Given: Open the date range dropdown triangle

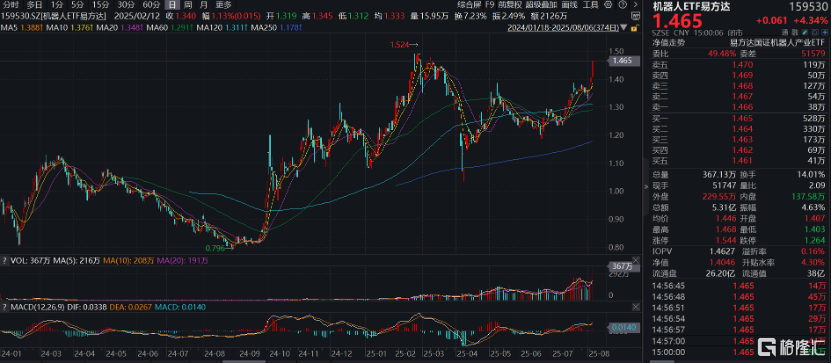Looking at the screenshot, I should (623, 28).
